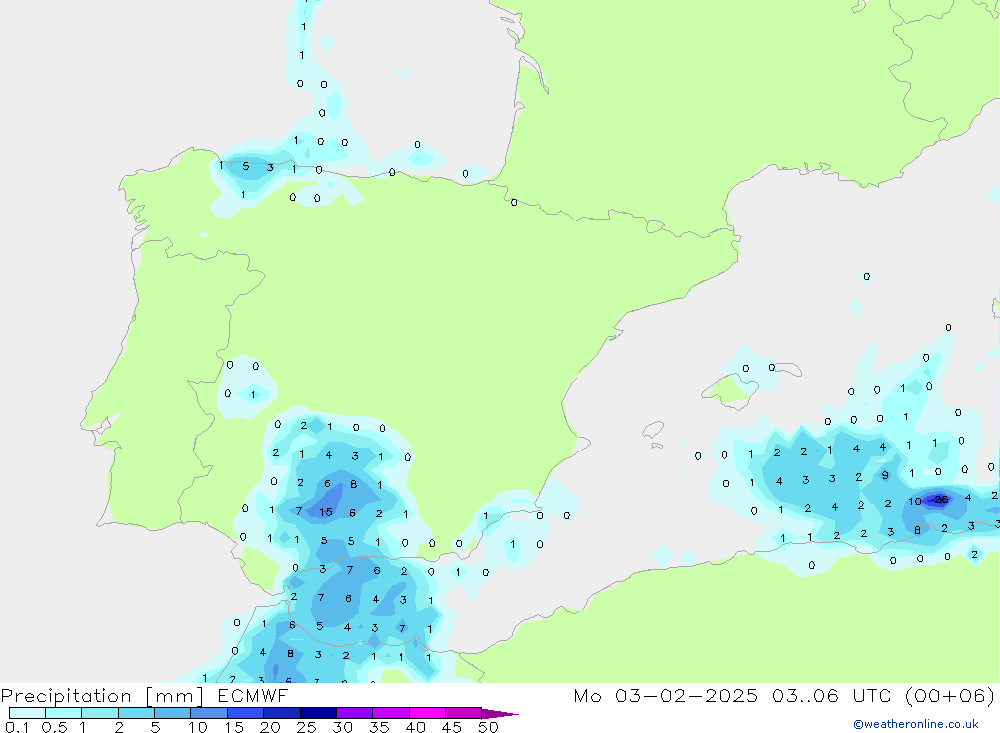Image resolution: width=1000 pixels, height=733 pixels.
Task: Click the legend label '0.1'
Action: click(x=17, y=727)
